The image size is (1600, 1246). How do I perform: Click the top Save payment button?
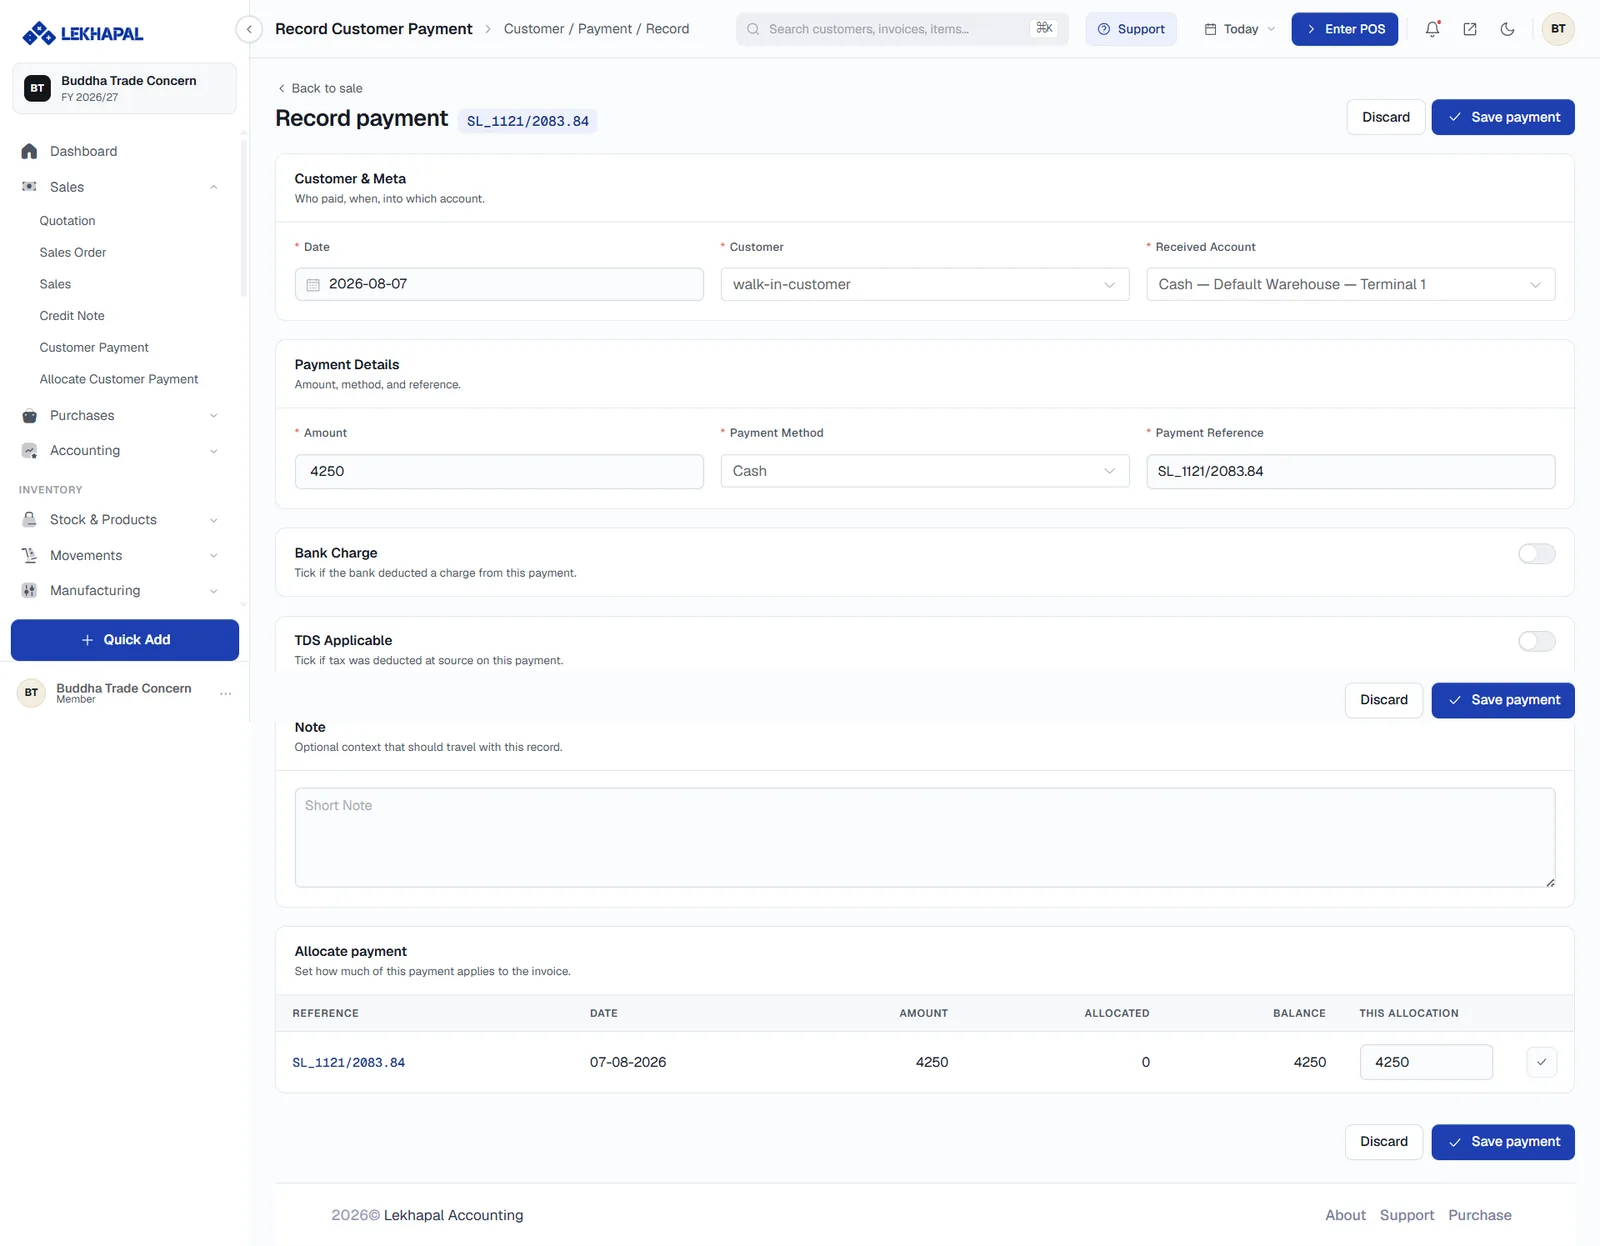[1503, 117]
